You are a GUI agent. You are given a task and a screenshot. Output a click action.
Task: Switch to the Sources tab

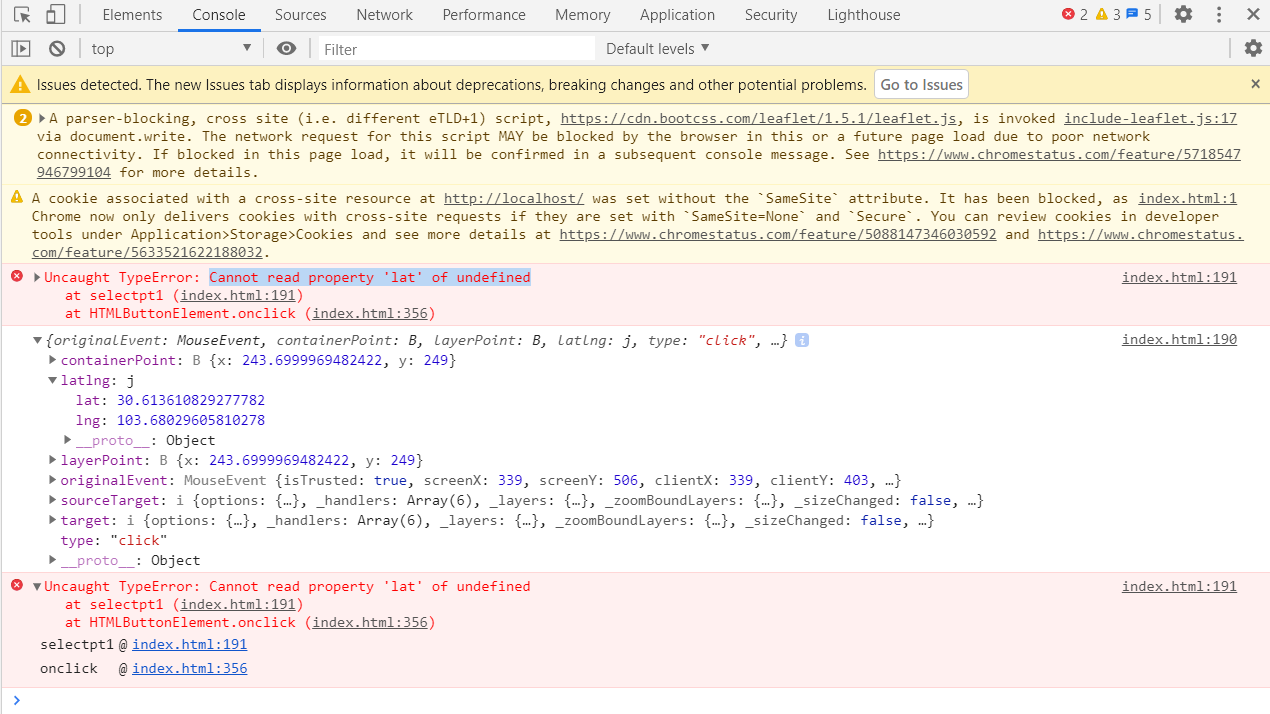pos(300,15)
